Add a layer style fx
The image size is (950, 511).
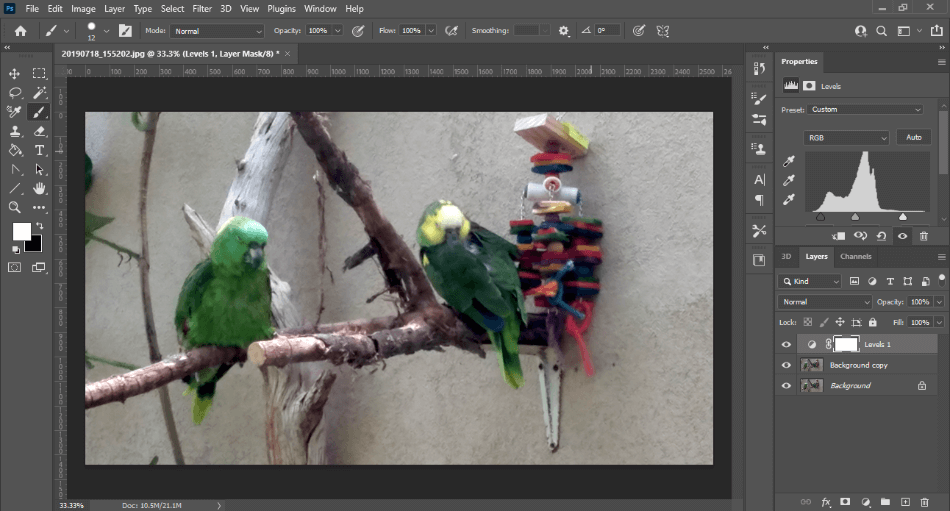pyautogui.click(x=826, y=502)
